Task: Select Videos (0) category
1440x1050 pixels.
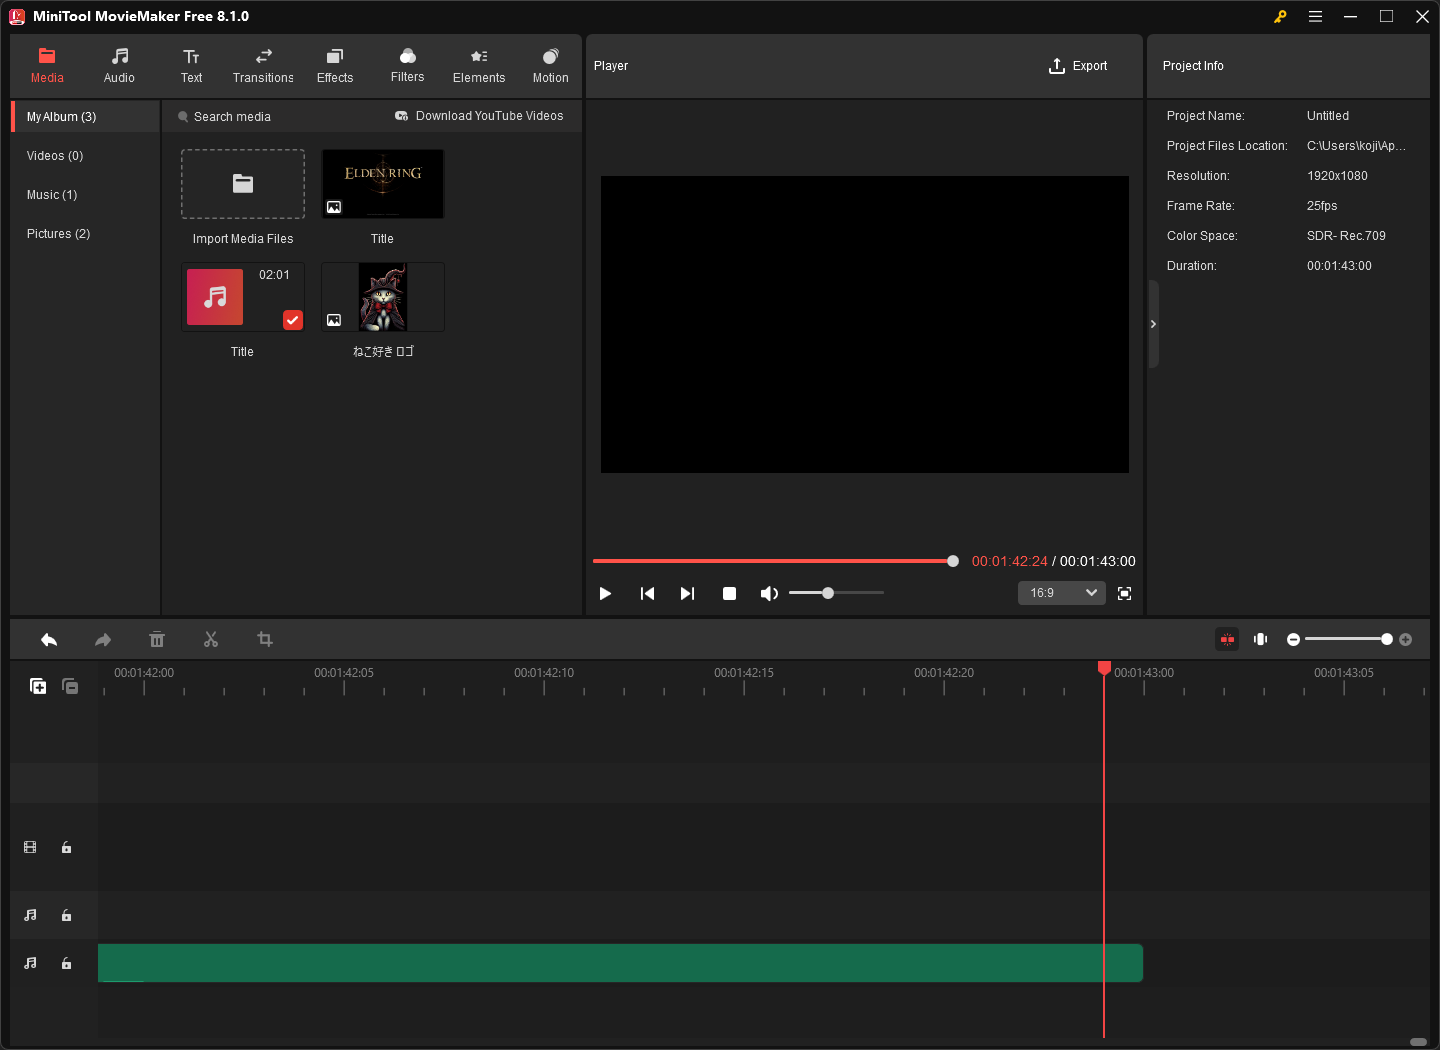Action: [86, 156]
